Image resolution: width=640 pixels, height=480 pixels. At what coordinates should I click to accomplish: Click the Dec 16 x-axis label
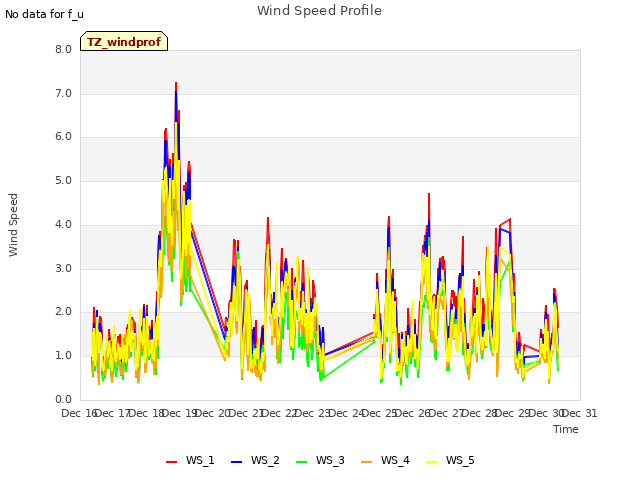point(79,413)
